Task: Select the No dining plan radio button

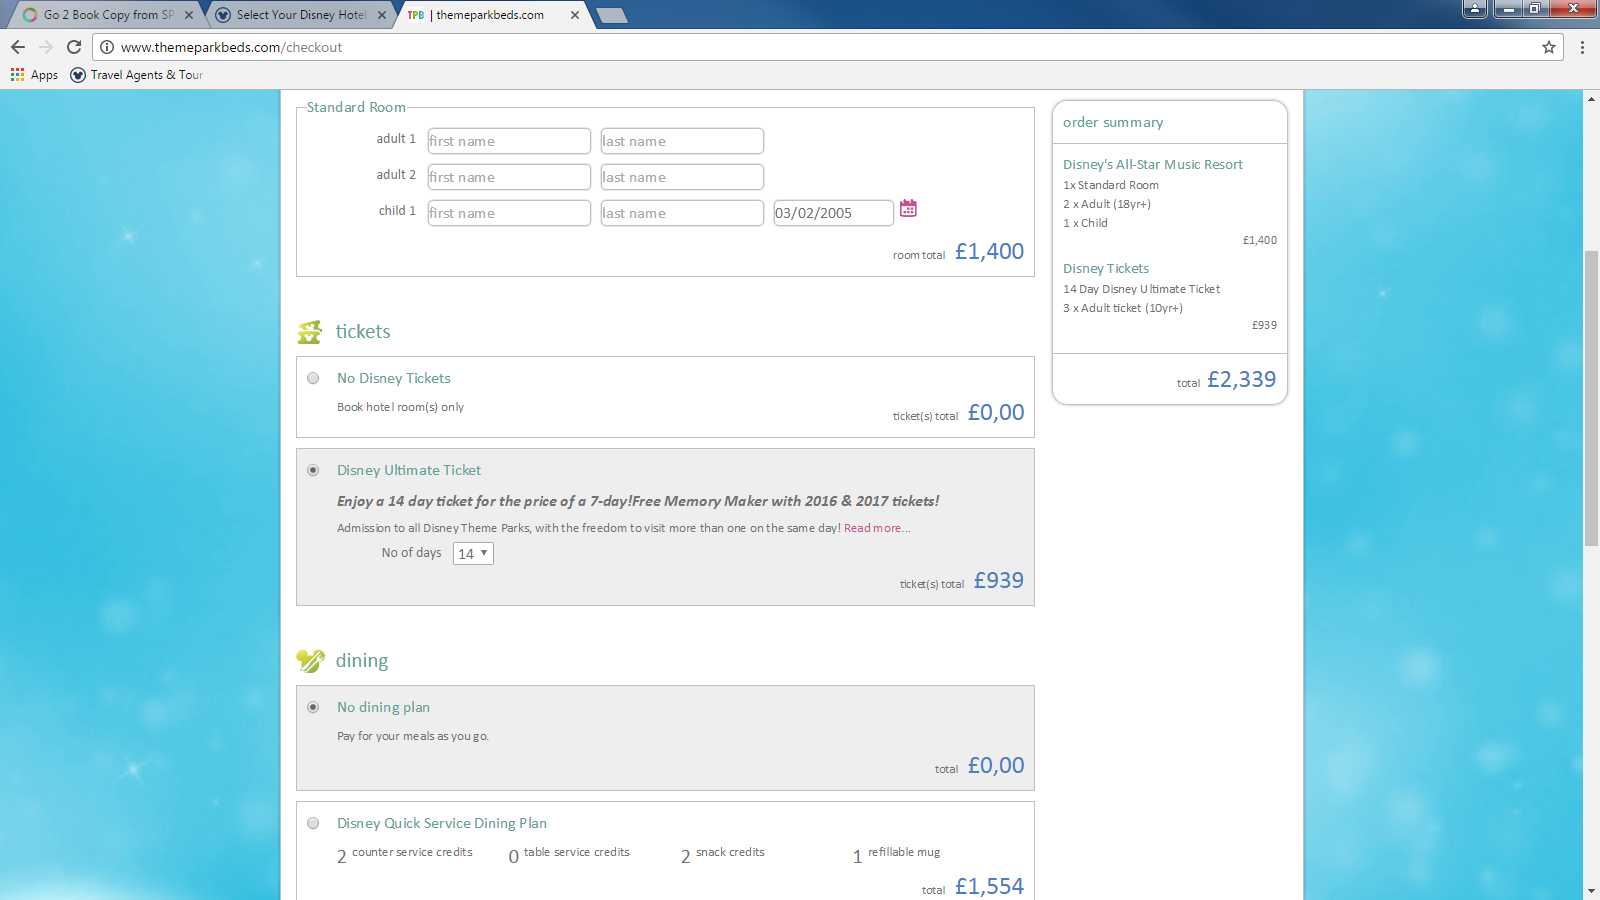Action: [313, 707]
